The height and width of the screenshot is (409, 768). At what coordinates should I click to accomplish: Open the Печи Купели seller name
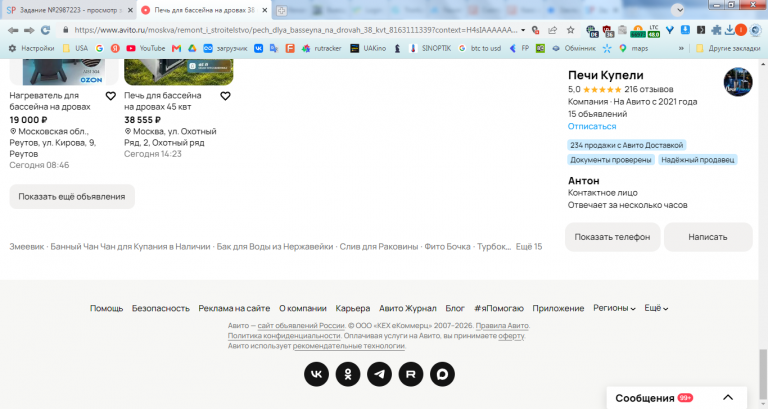(x=605, y=75)
